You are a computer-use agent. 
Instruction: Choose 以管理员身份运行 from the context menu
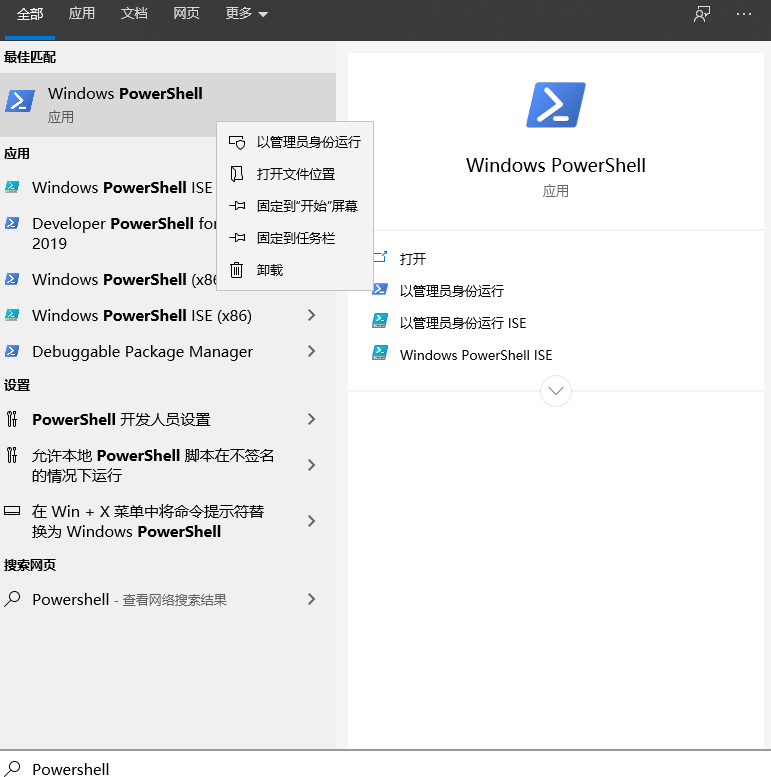(295, 142)
